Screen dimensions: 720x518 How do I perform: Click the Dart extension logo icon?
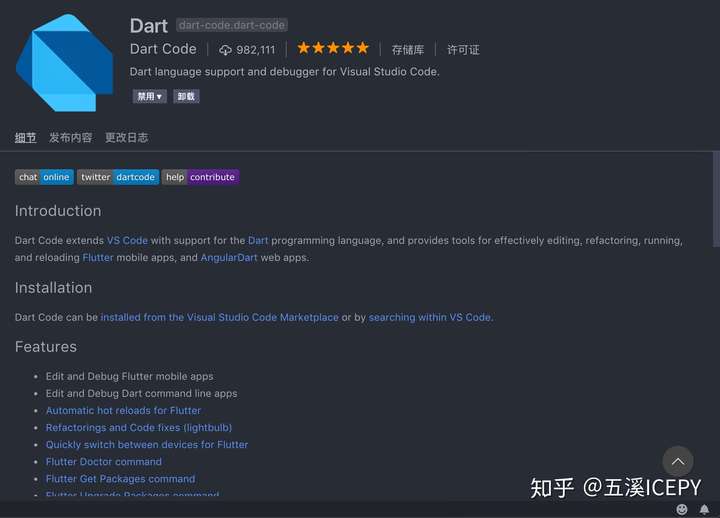pos(65,63)
